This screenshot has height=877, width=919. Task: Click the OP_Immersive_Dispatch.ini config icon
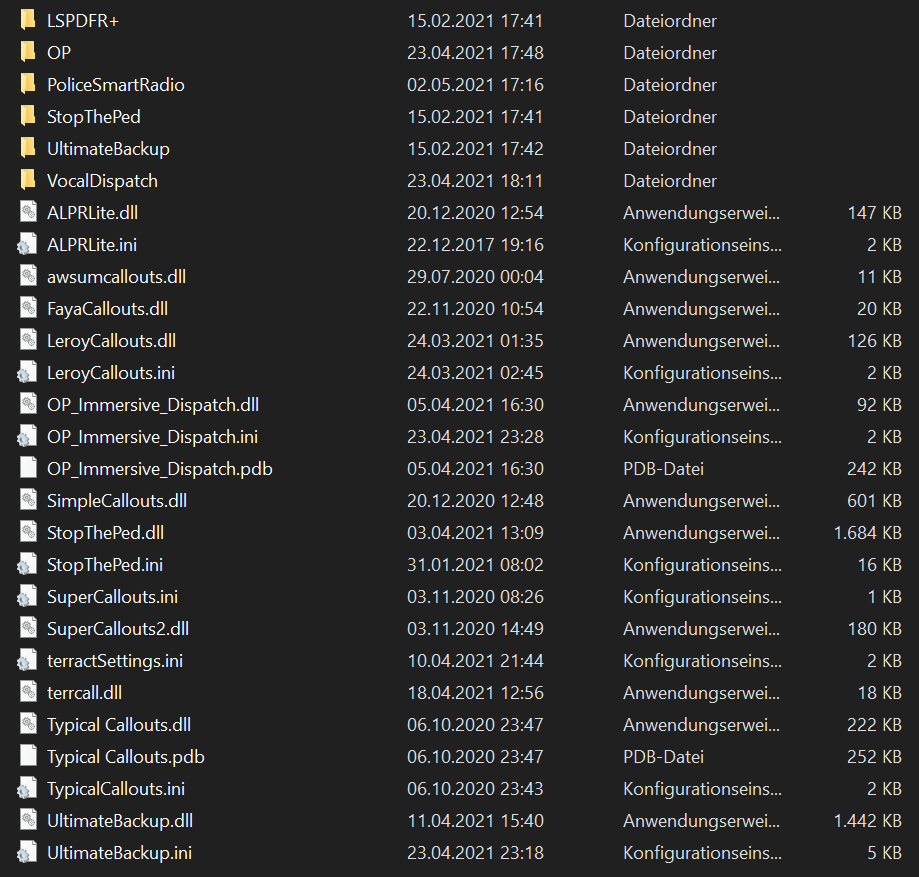pyautogui.click(x=27, y=437)
